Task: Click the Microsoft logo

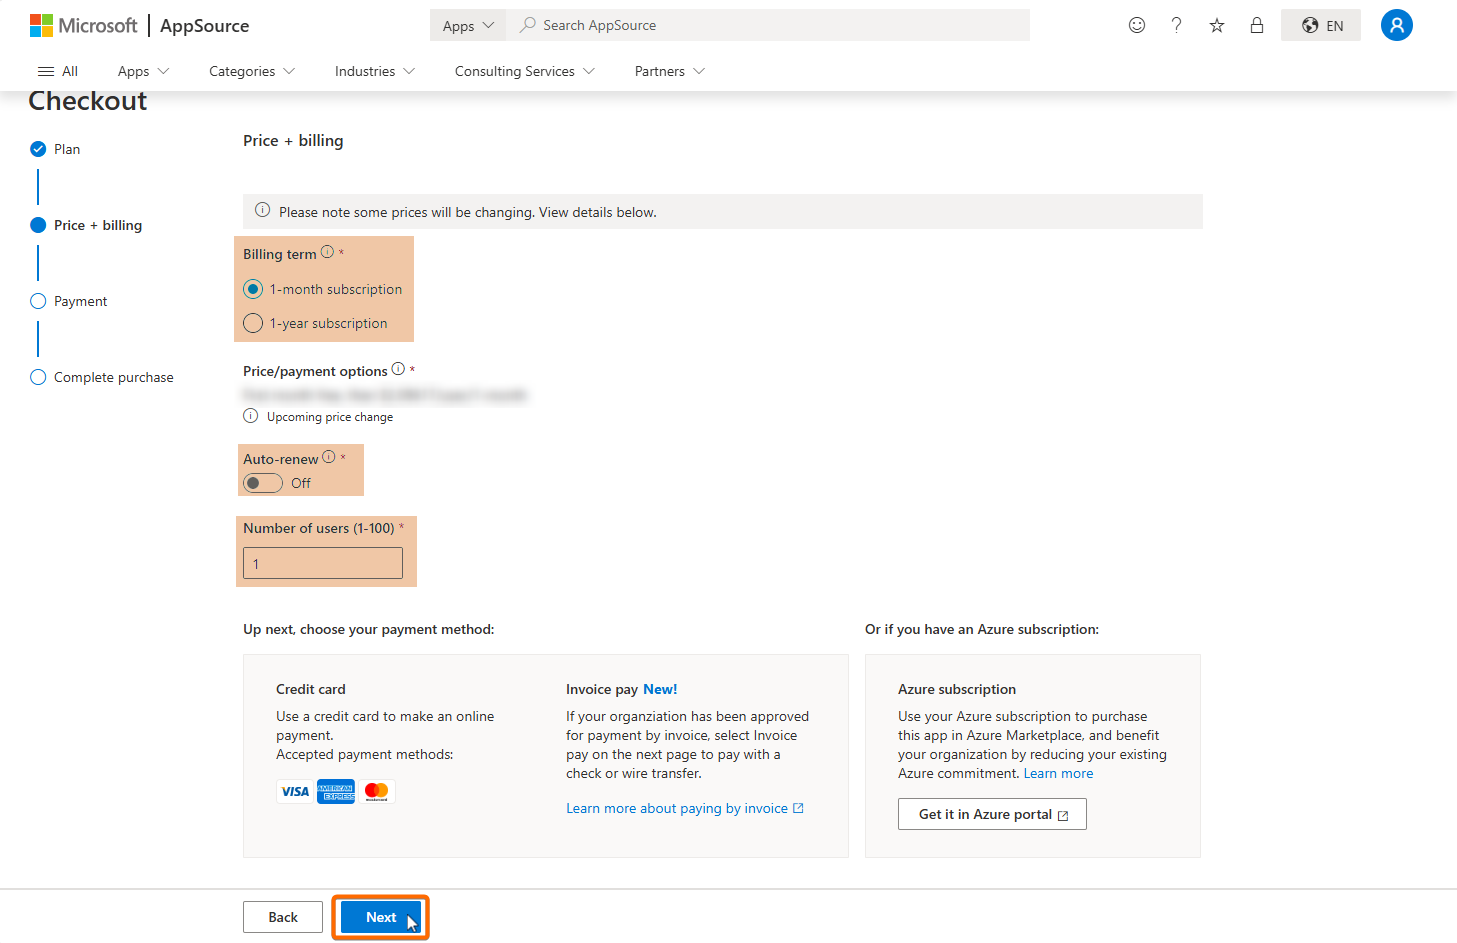Action: point(41,25)
